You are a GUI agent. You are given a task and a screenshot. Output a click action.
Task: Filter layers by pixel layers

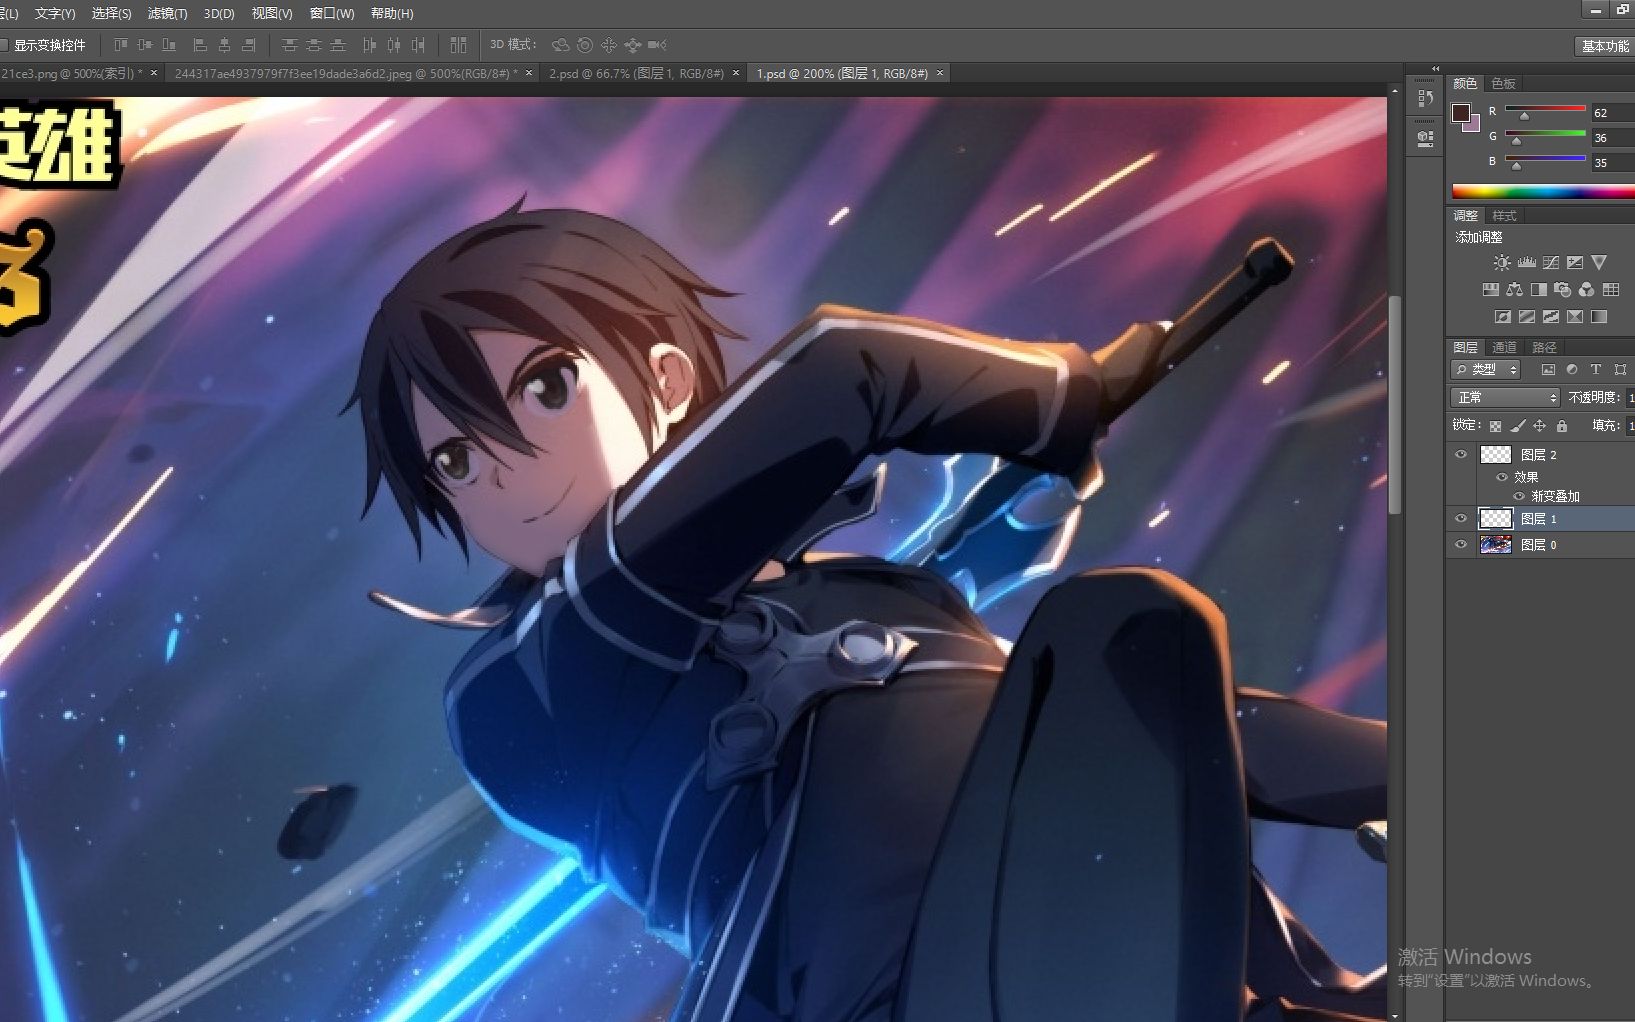pos(1548,370)
